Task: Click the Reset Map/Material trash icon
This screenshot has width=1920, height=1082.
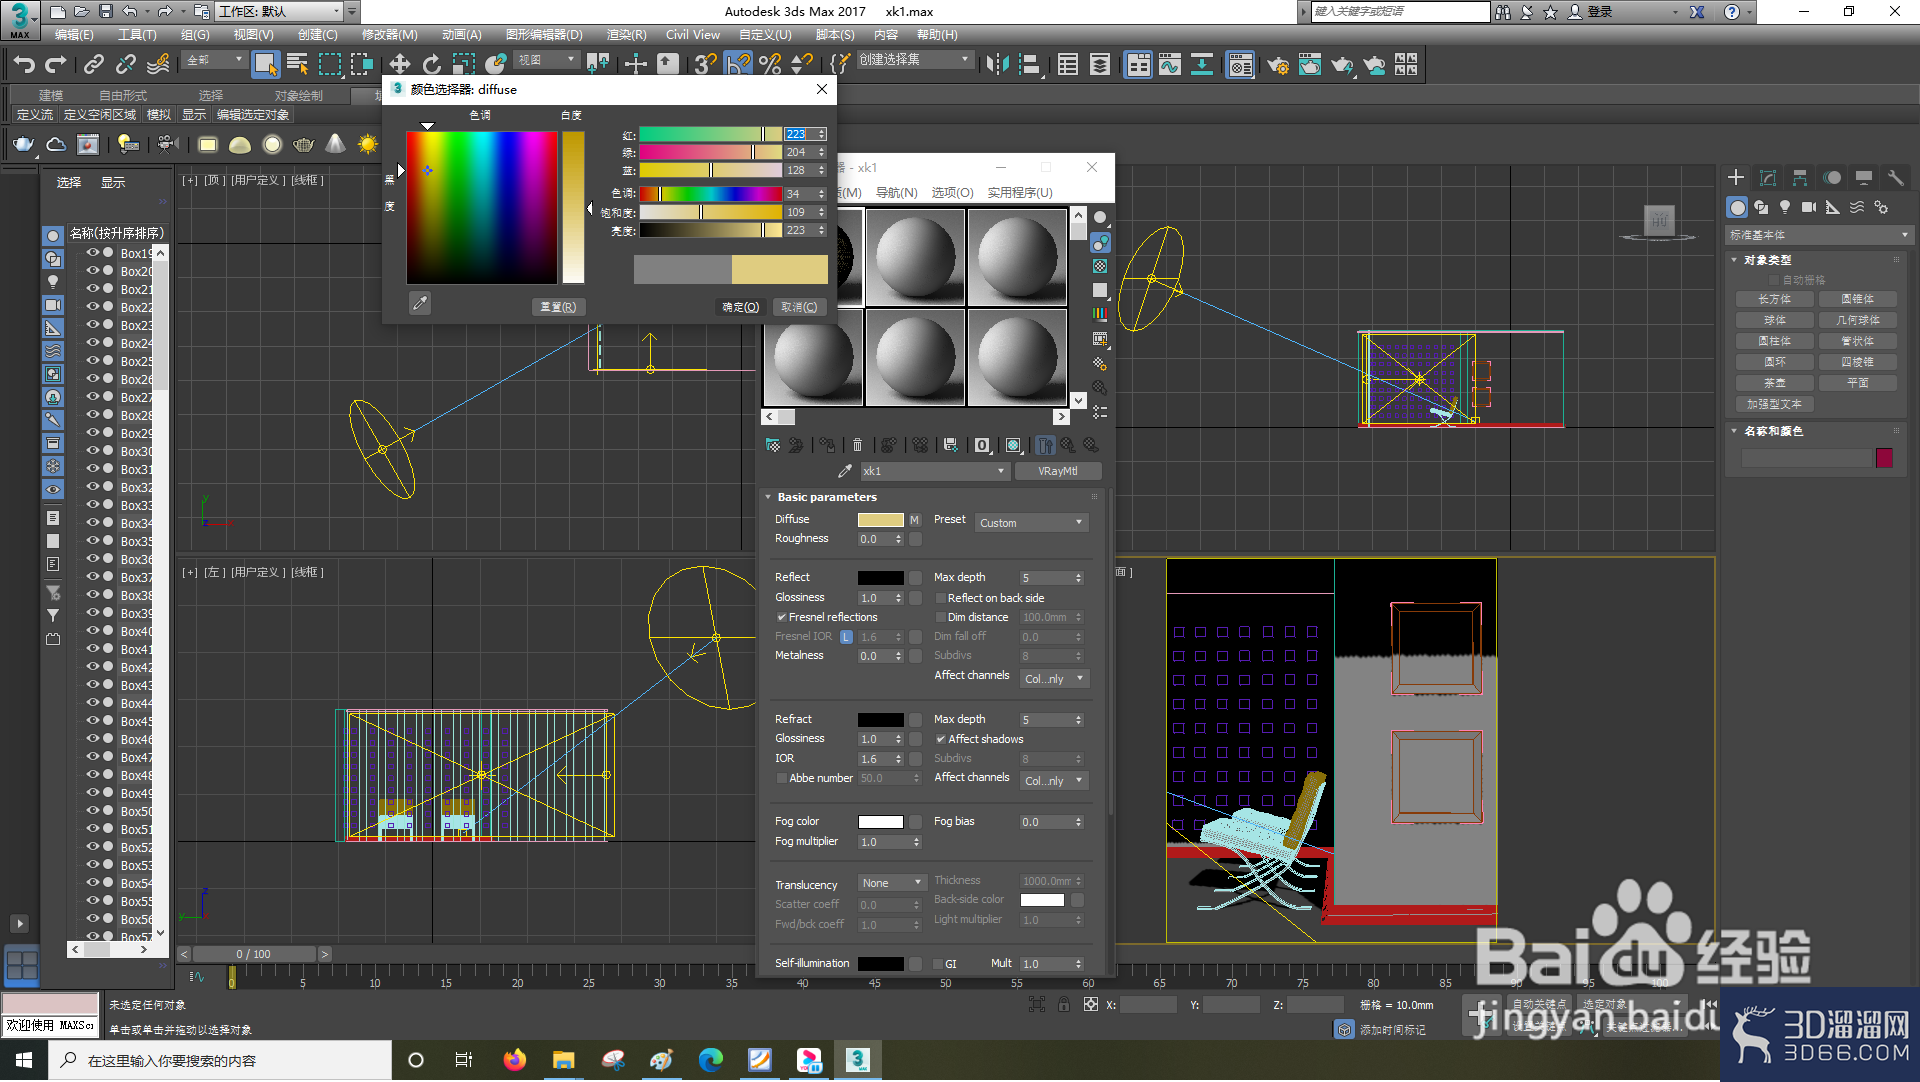Action: point(857,445)
